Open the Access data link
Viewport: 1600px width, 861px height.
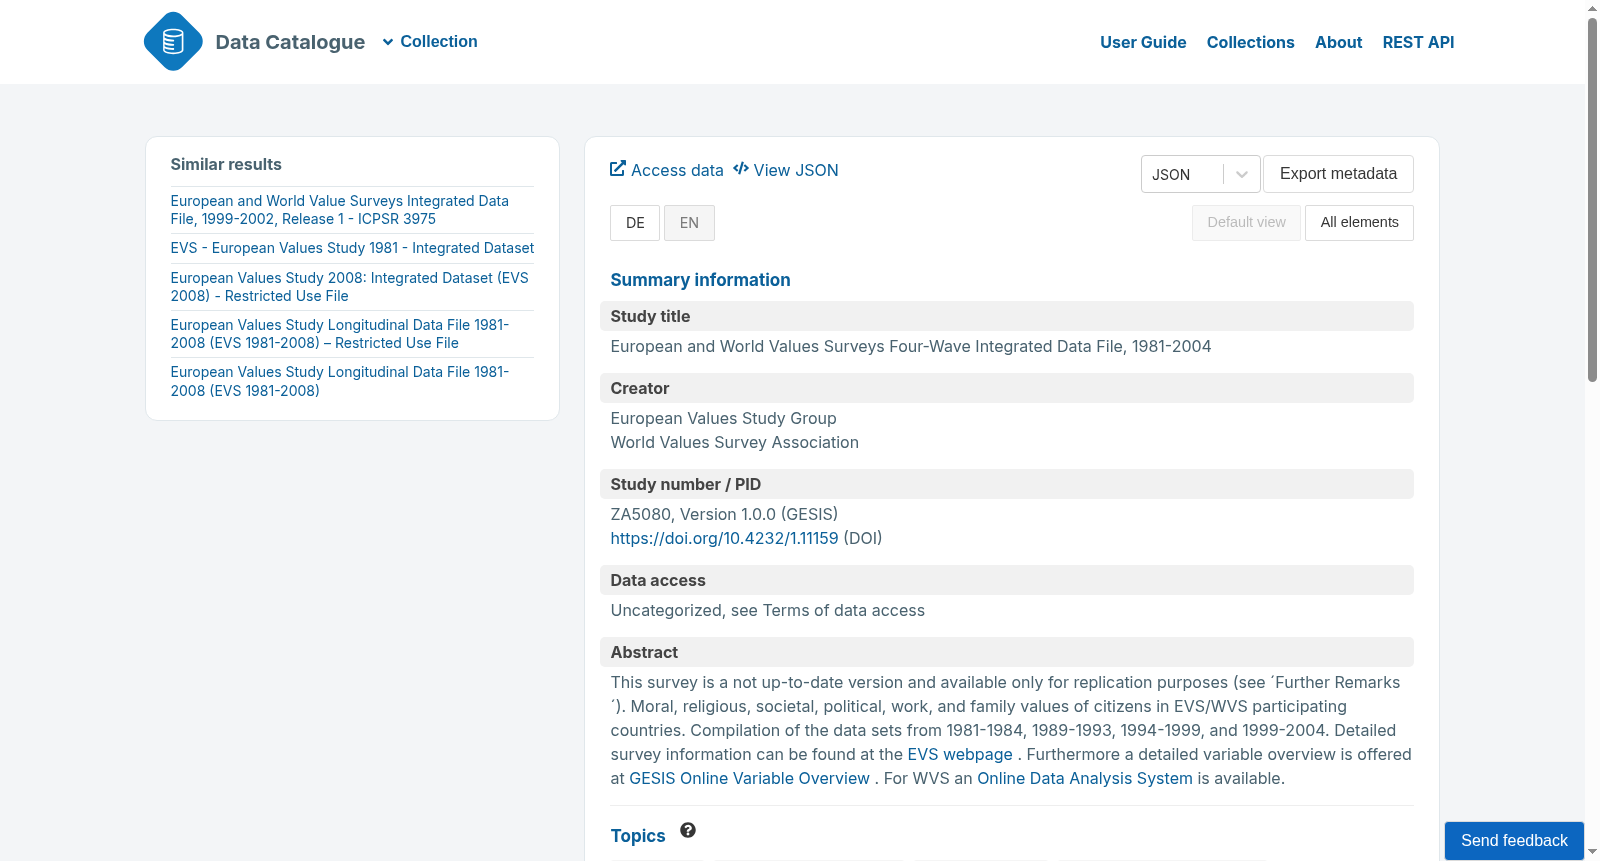(x=667, y=170)
